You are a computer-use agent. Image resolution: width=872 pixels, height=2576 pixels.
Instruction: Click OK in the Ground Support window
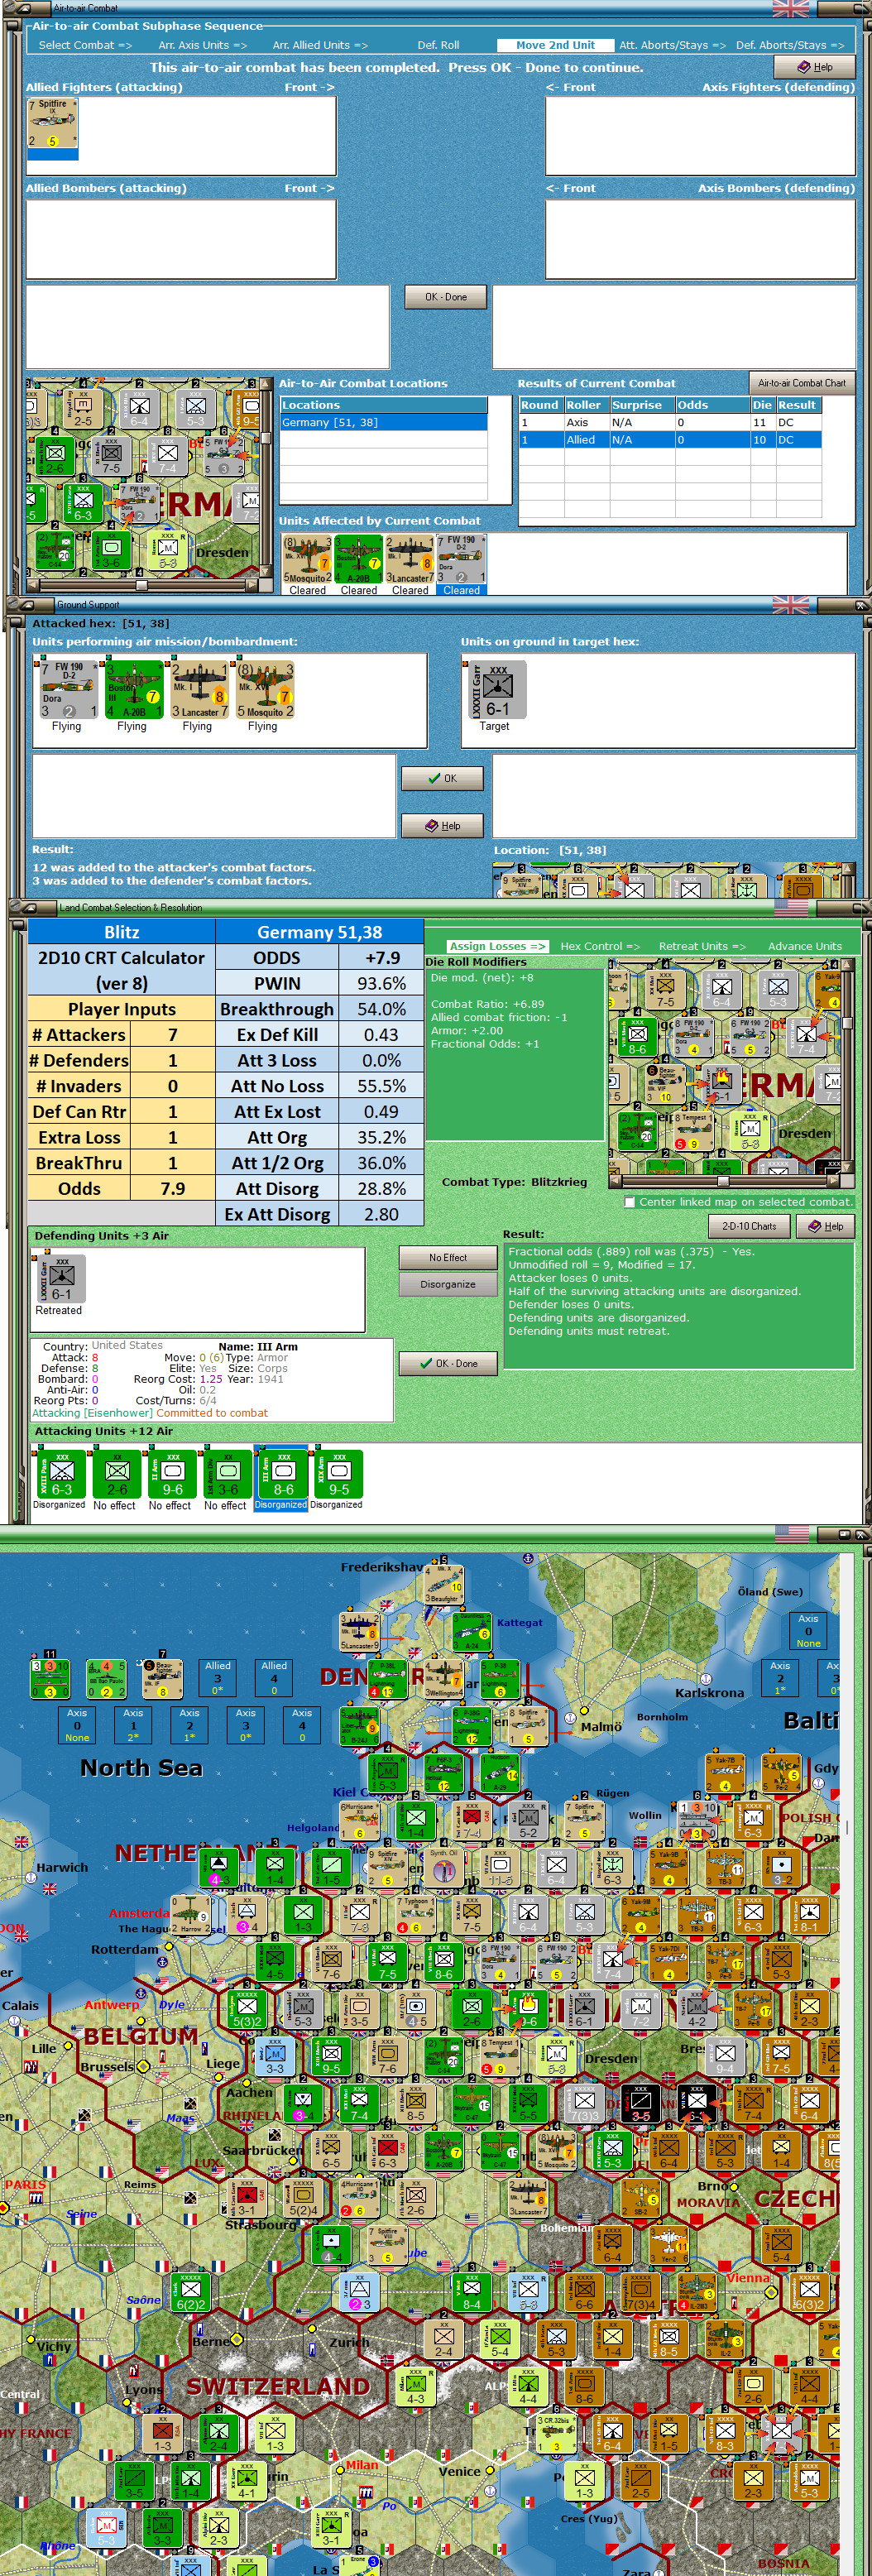click(x=442, y=778)
